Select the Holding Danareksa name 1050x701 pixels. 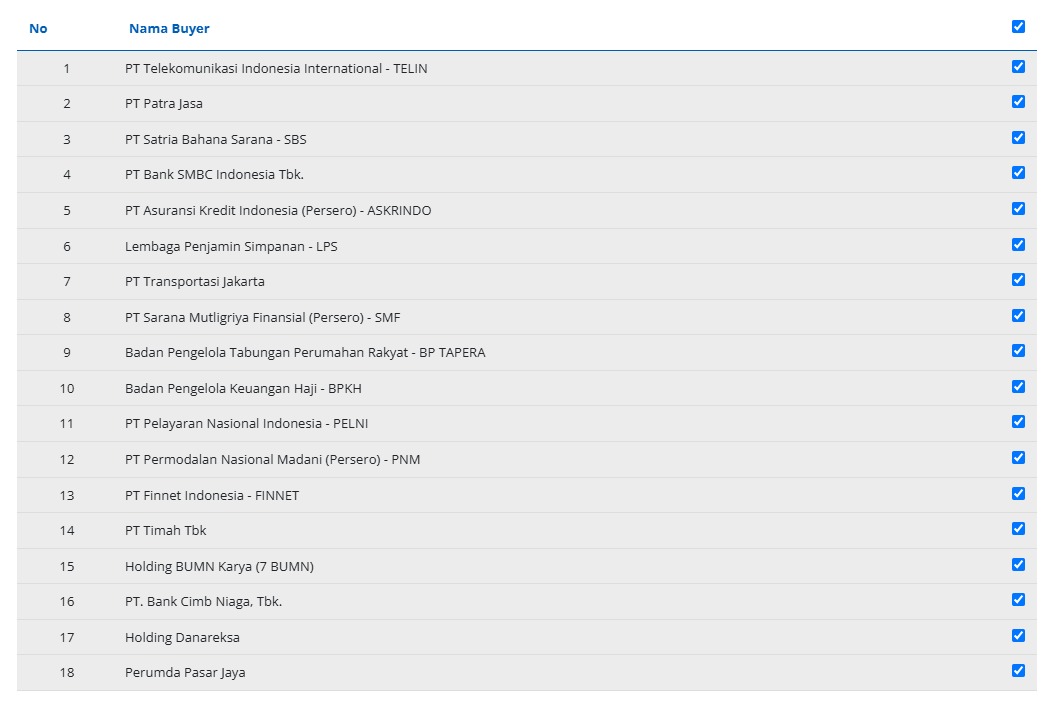[182, 638]
